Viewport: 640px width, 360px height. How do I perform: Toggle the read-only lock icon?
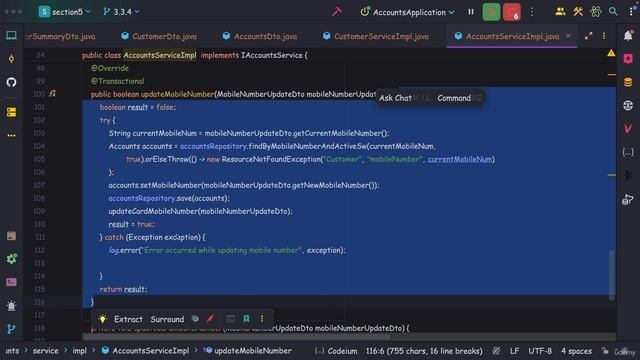[x=605, y=351]
